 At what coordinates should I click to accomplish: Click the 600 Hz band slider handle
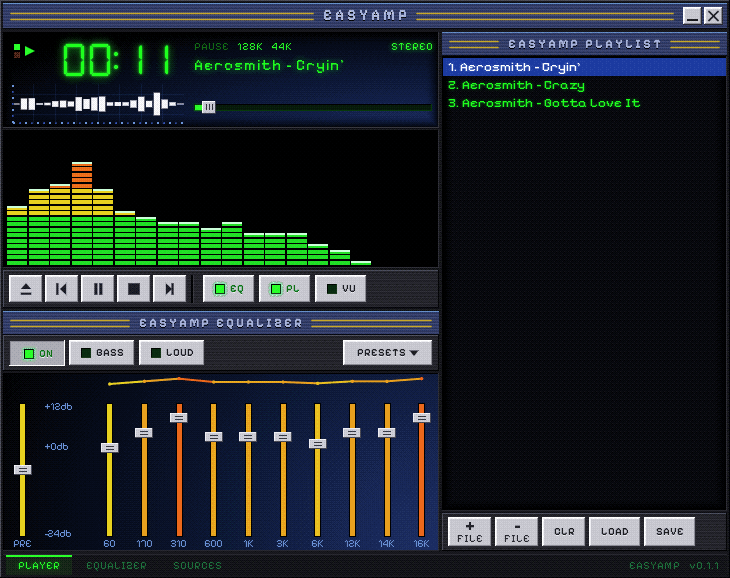tap(213, 437)
